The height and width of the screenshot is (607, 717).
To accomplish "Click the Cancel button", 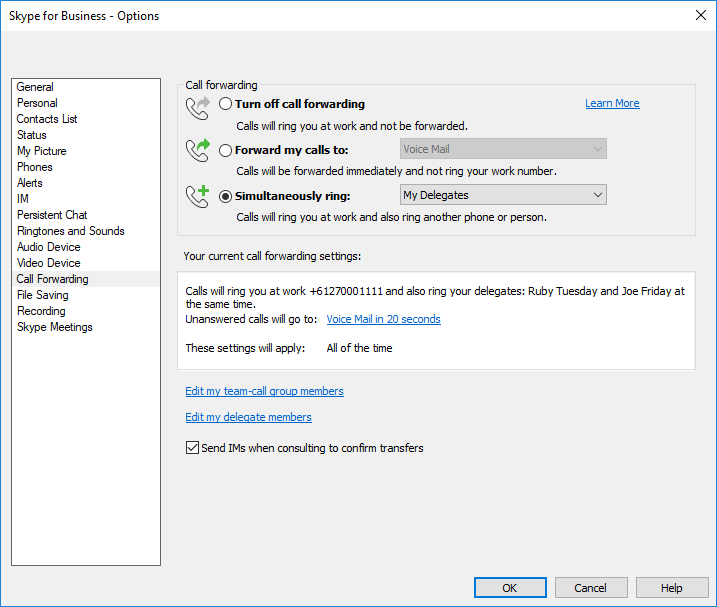I will click(x=591, y=587).
